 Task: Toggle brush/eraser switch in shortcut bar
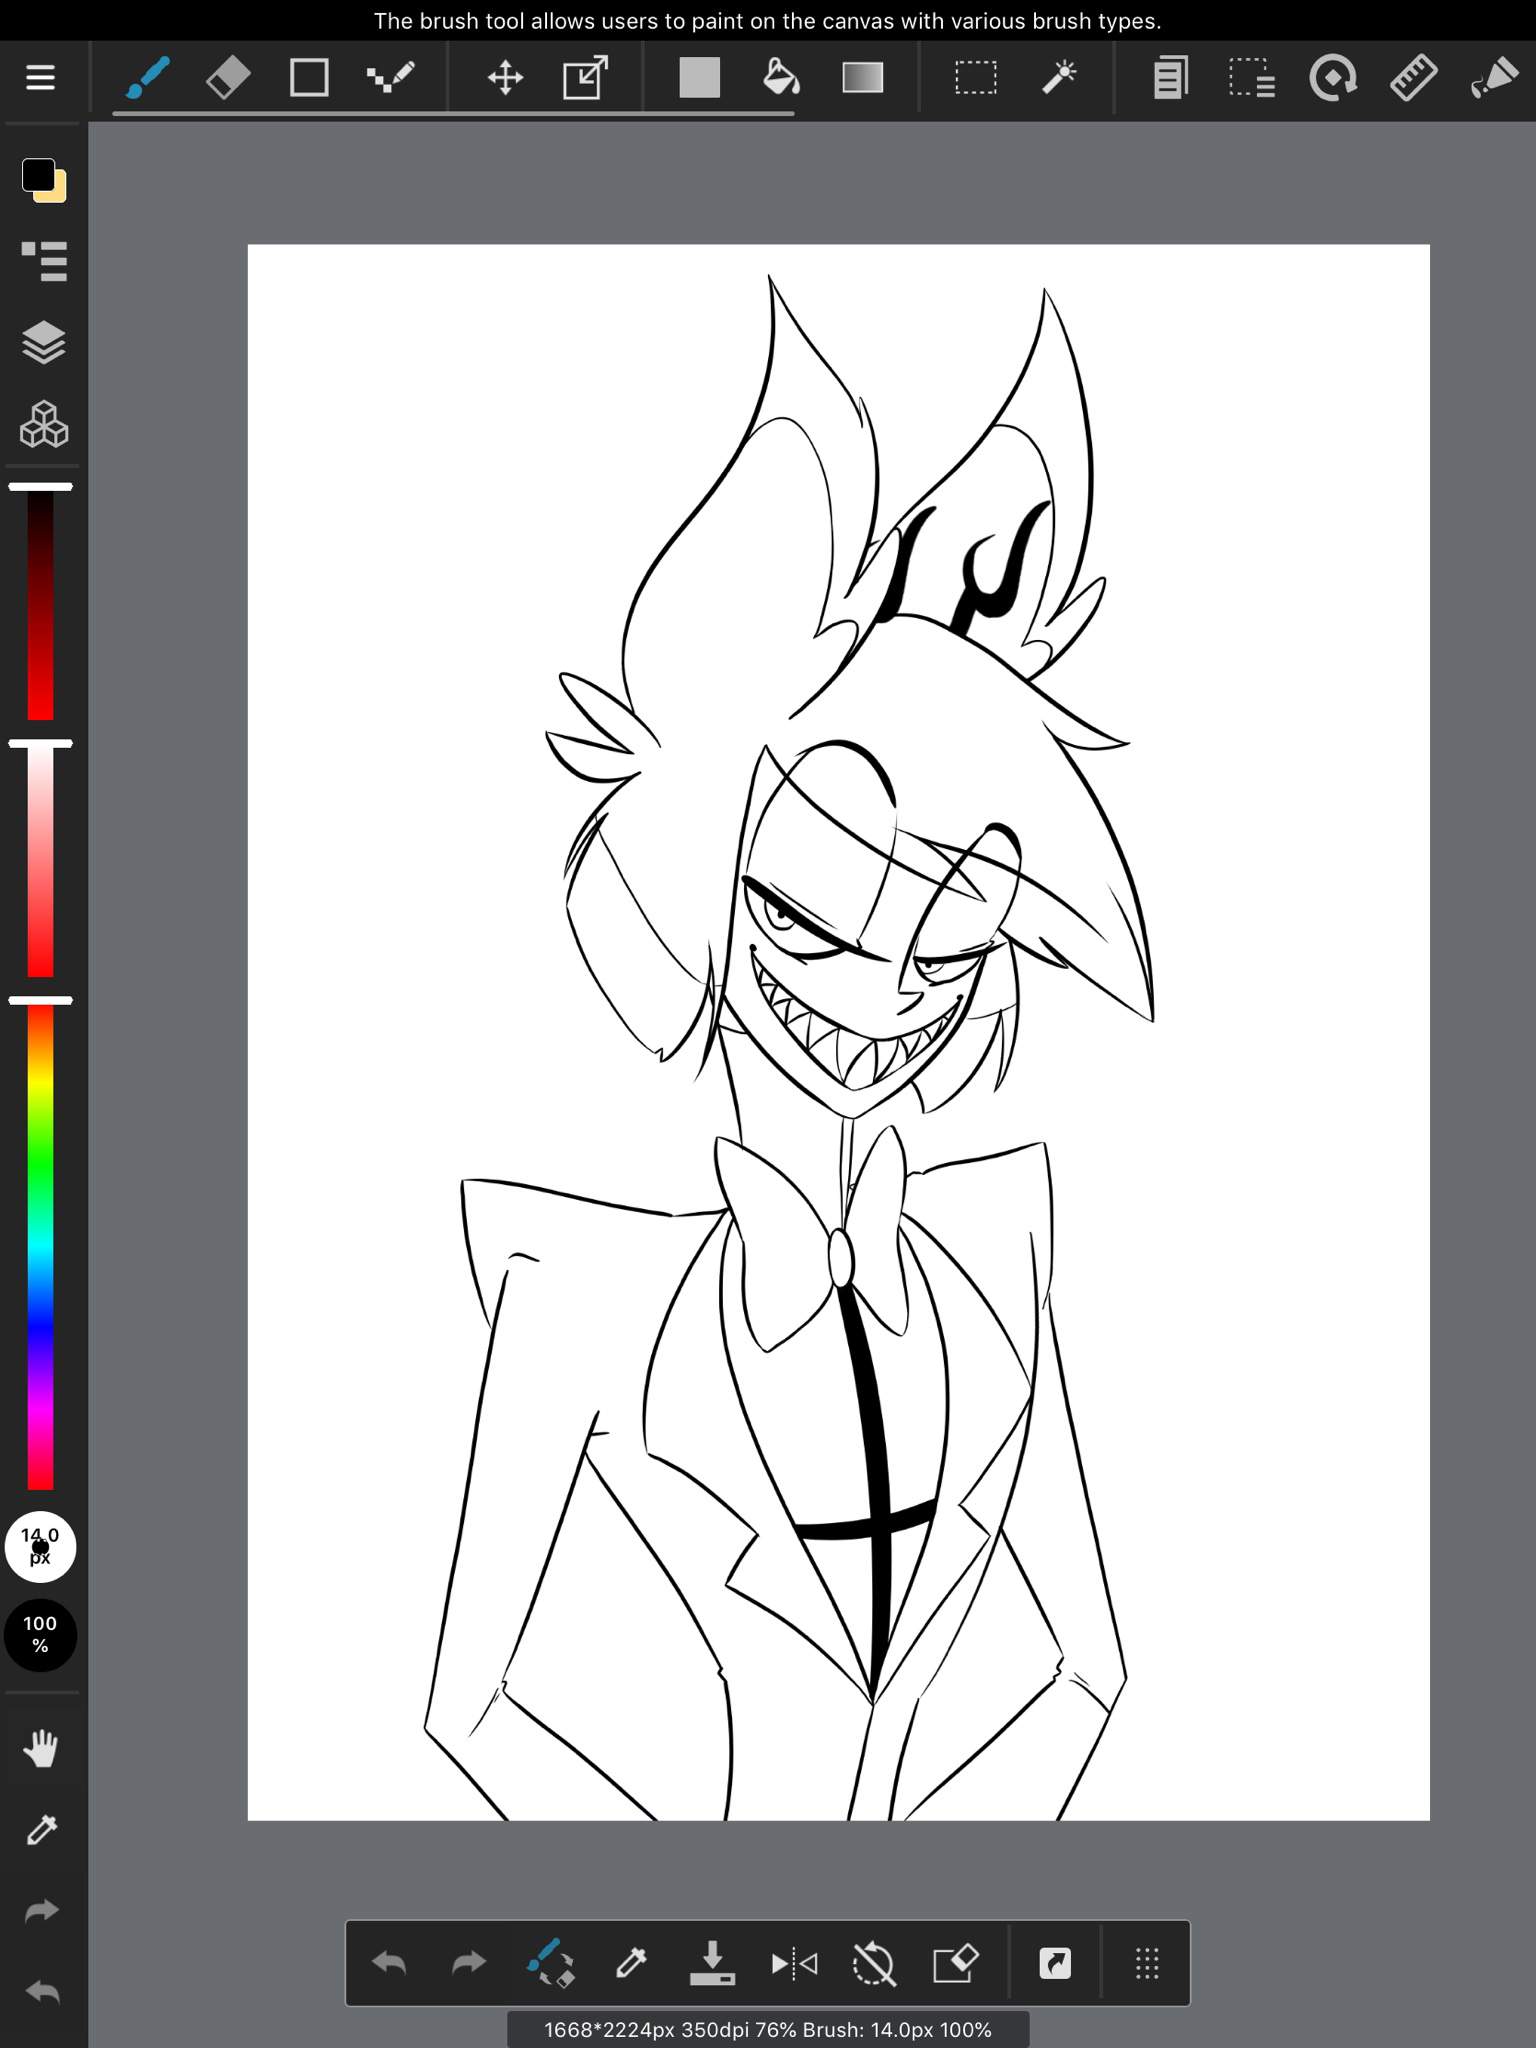550,1963
